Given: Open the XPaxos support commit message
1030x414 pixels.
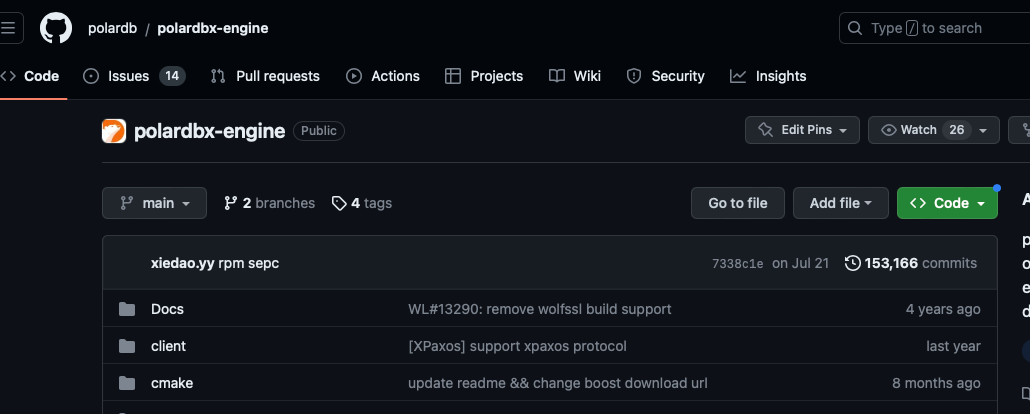Looking at the screenshot, I should coord(518,346).
